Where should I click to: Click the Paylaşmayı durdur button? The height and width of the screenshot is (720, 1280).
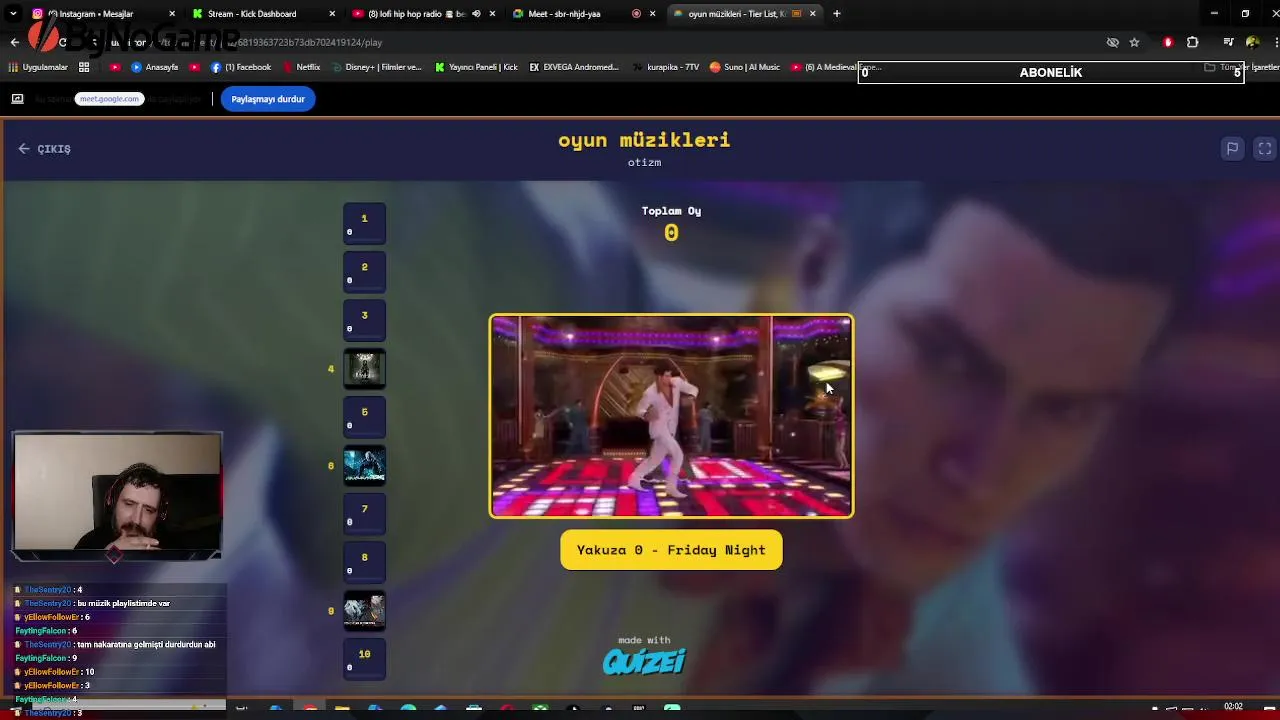point(268,99)
